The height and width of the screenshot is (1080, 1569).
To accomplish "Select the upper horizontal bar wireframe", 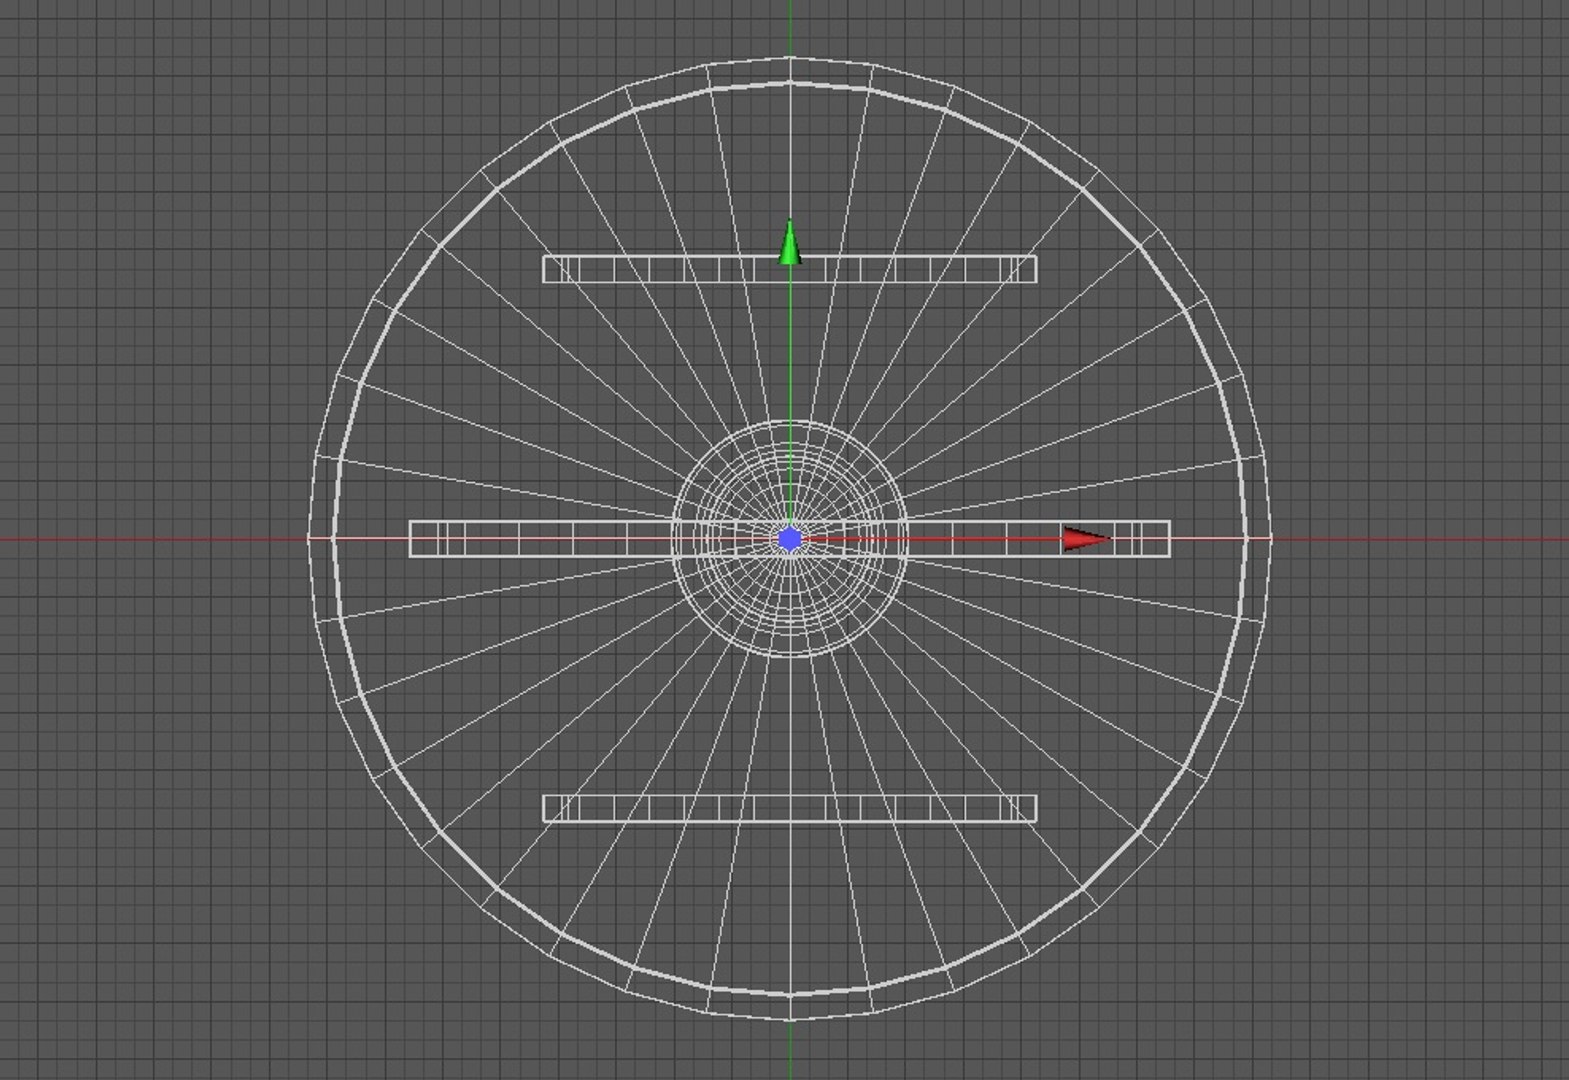I will [x=790, y=269].
